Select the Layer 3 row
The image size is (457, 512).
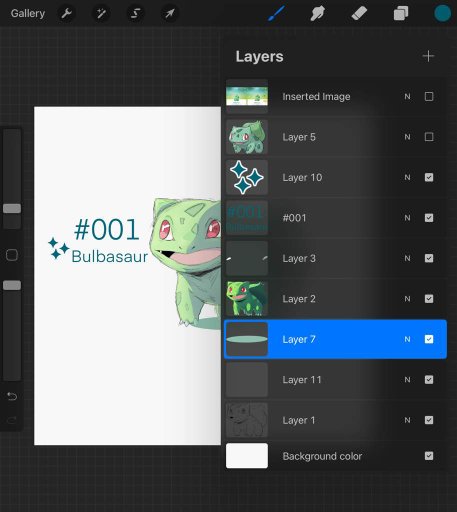(335, 258)
